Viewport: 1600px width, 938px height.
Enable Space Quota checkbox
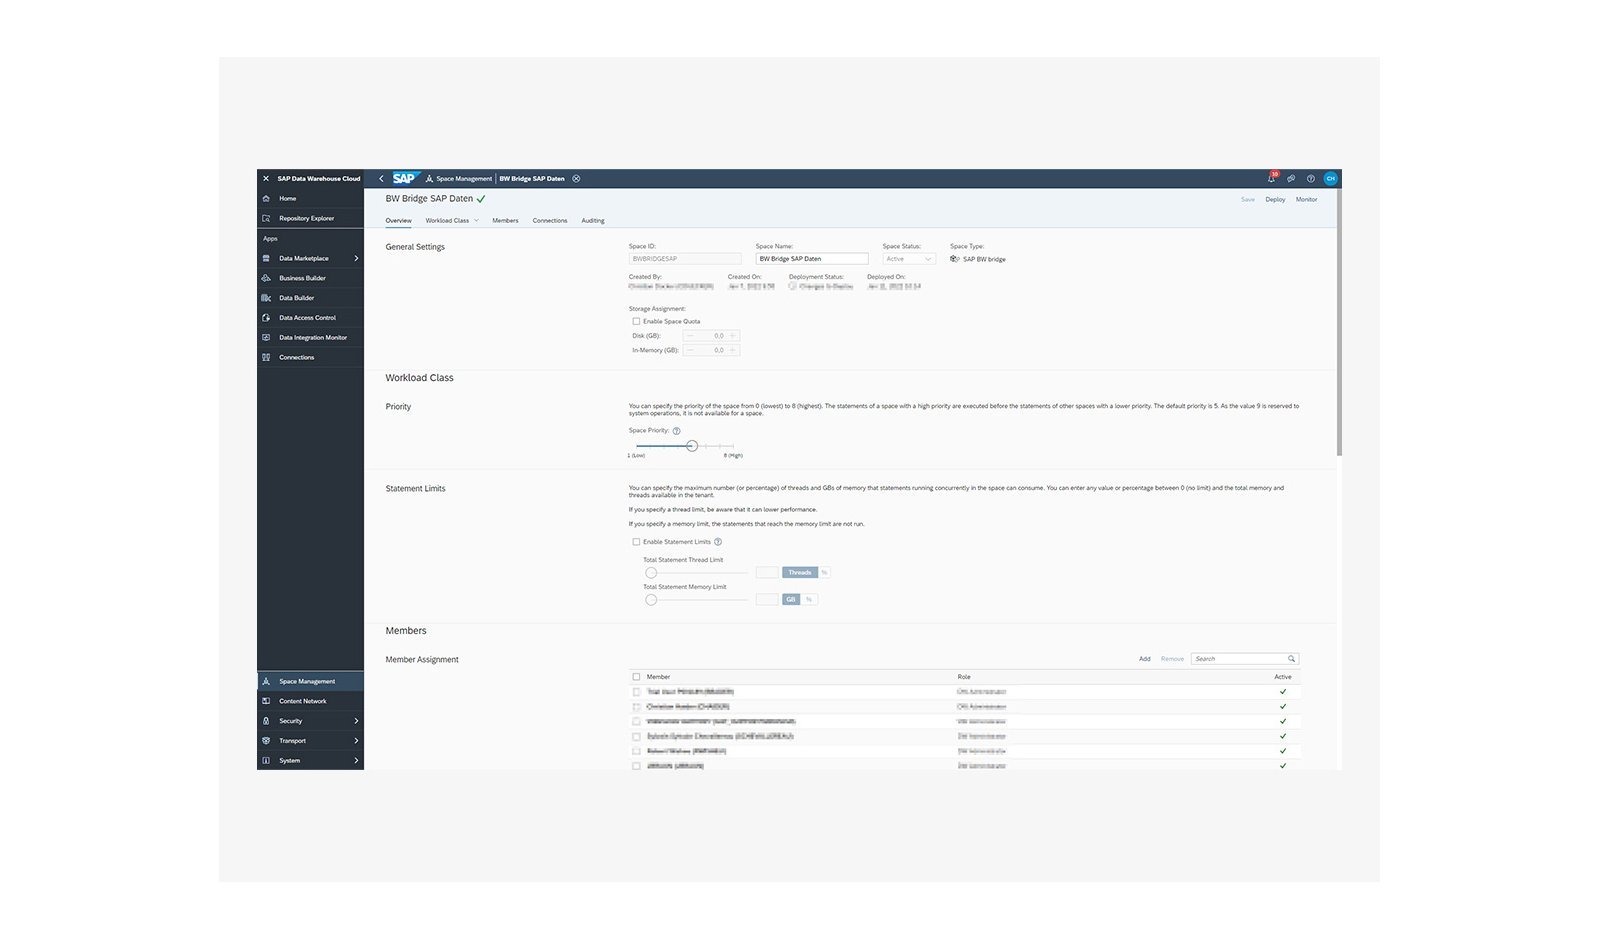click(x=636, y=322)
